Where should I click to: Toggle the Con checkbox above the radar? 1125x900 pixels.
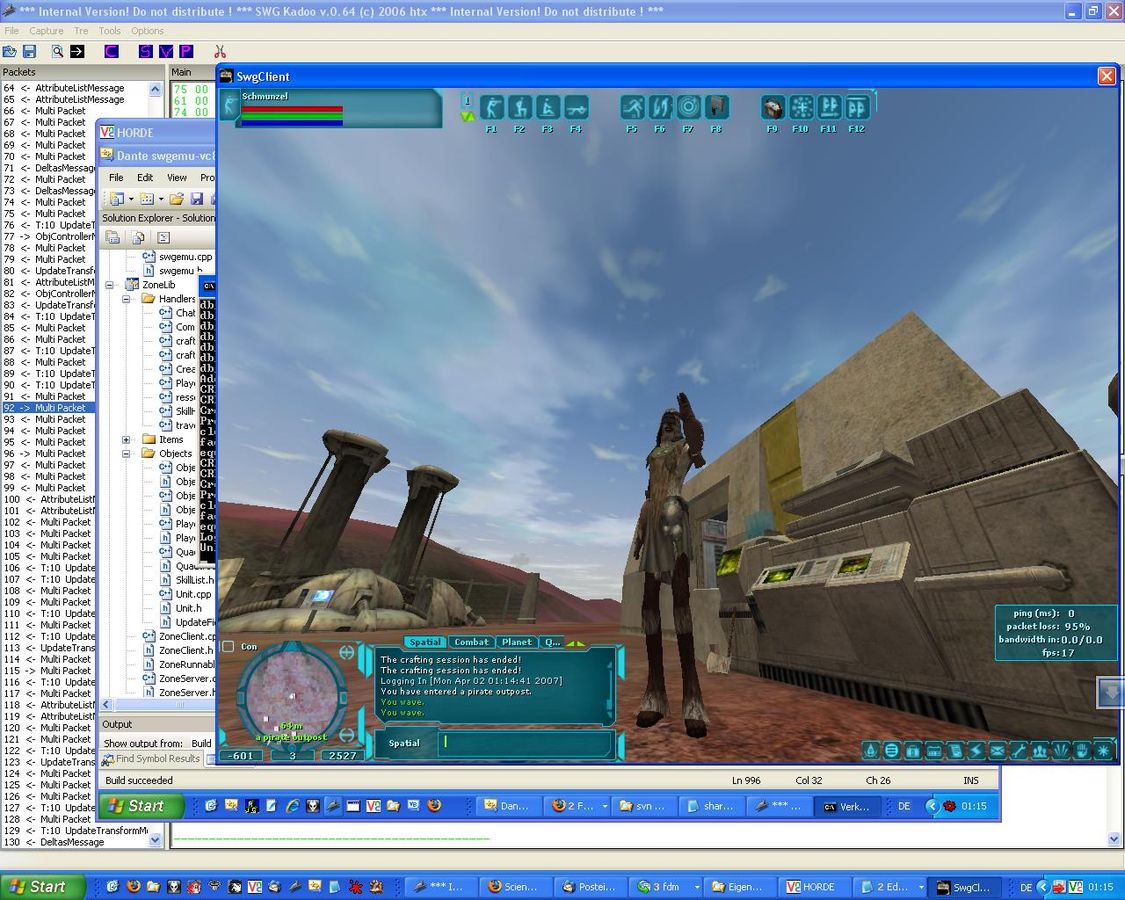click(228, 647)
